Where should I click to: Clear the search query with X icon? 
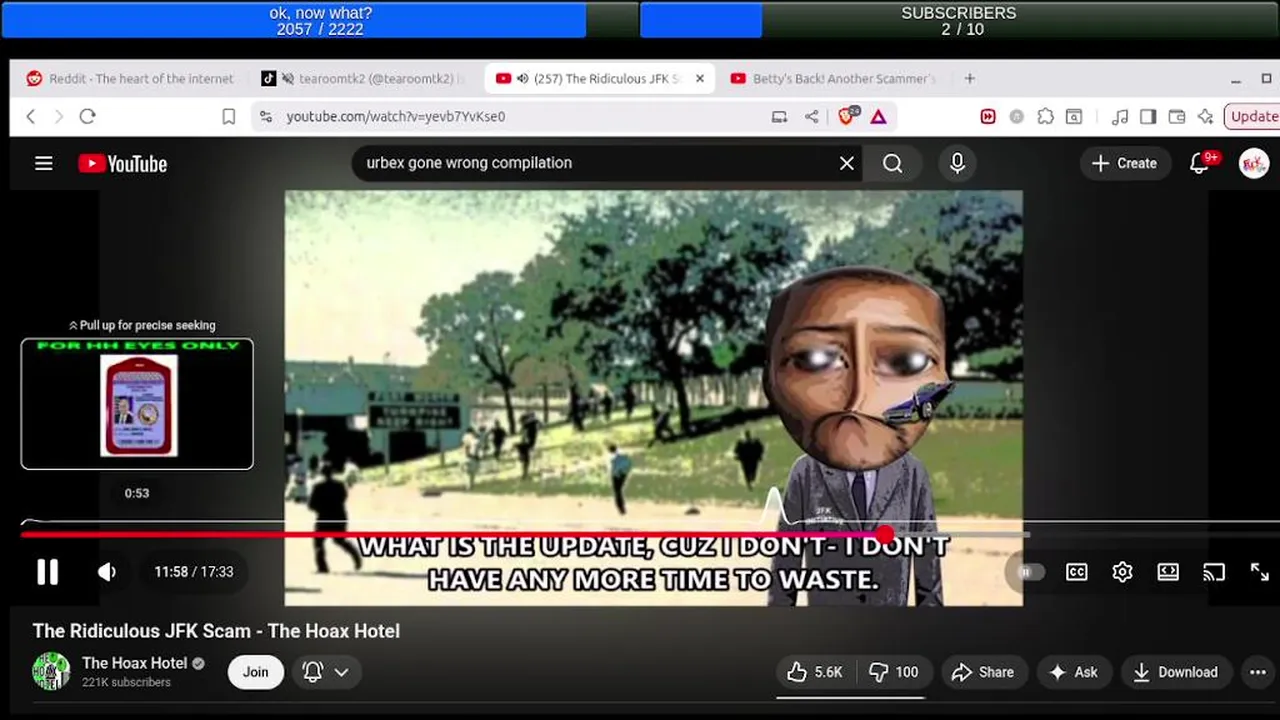point(847,163)
